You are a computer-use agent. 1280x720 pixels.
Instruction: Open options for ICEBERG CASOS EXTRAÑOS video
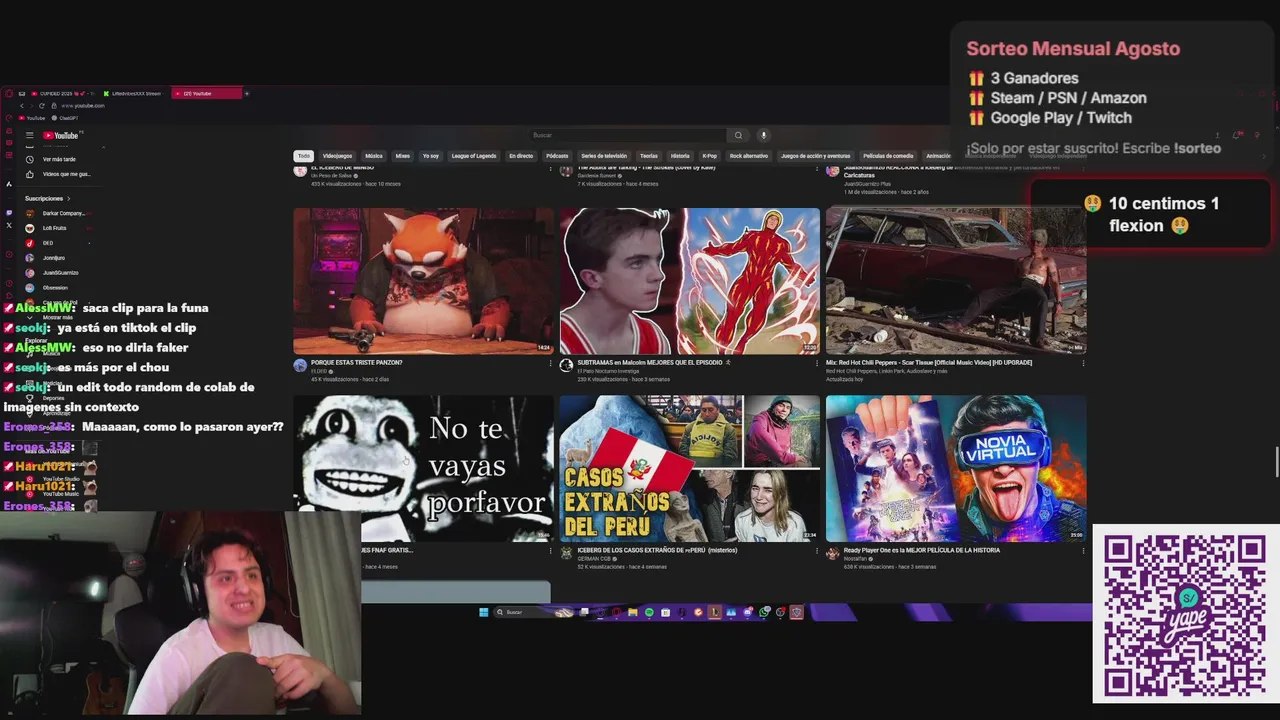point(816,551)
